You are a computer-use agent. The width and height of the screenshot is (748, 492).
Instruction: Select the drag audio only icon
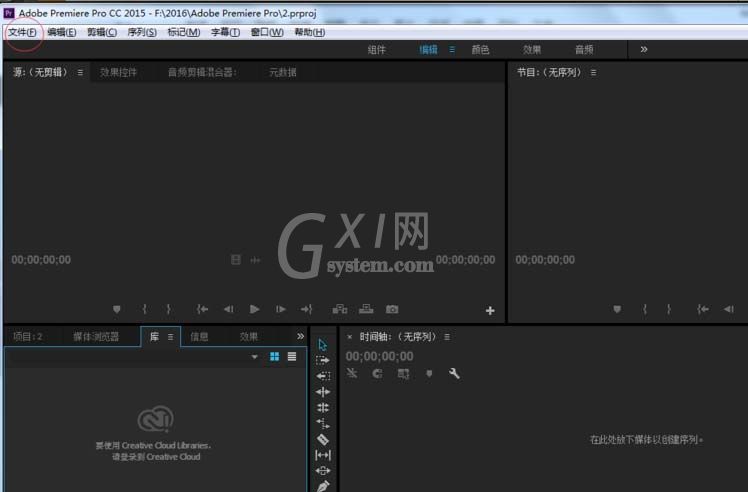click(x=255, y=260)
